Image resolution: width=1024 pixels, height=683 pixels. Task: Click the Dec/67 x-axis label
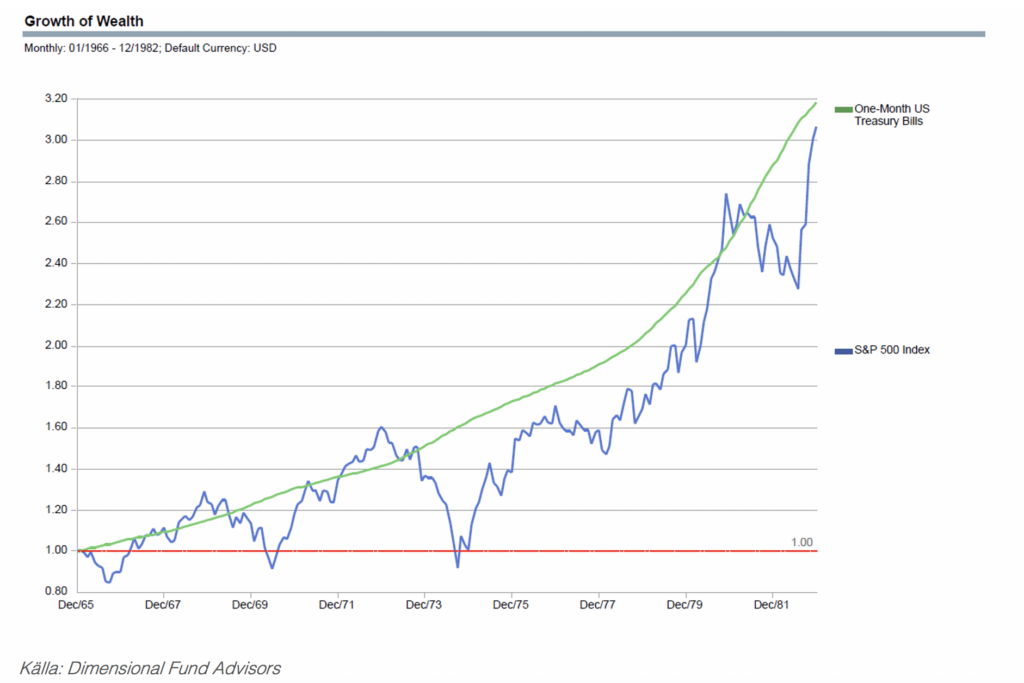pos(163,605)
